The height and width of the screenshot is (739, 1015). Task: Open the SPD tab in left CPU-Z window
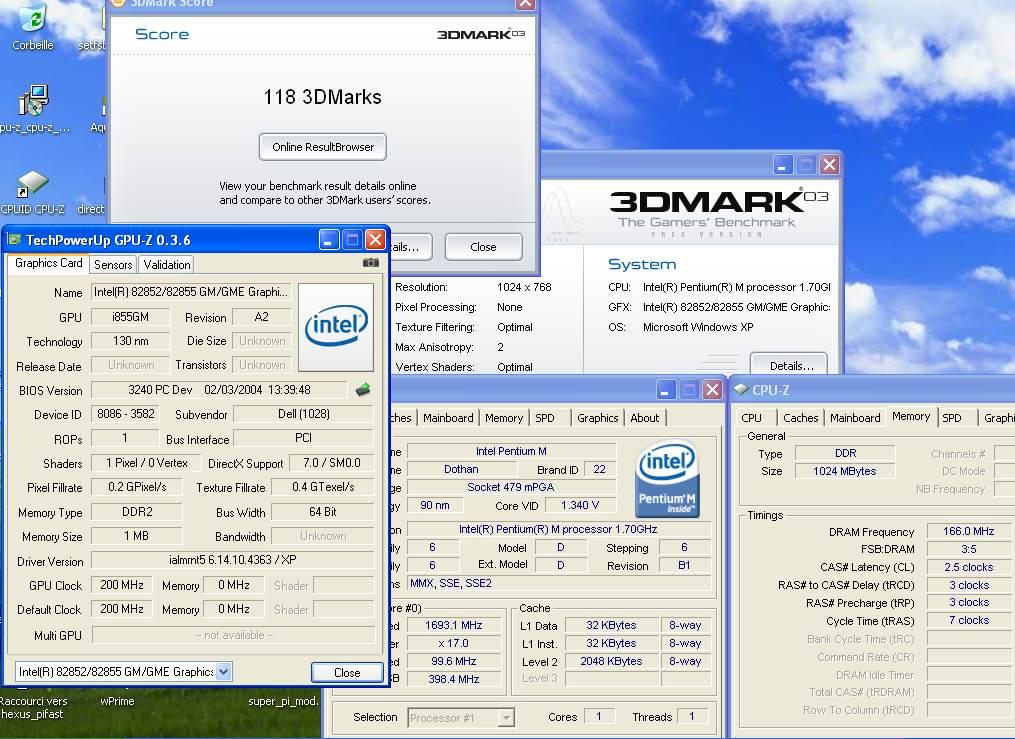(545, 418)
